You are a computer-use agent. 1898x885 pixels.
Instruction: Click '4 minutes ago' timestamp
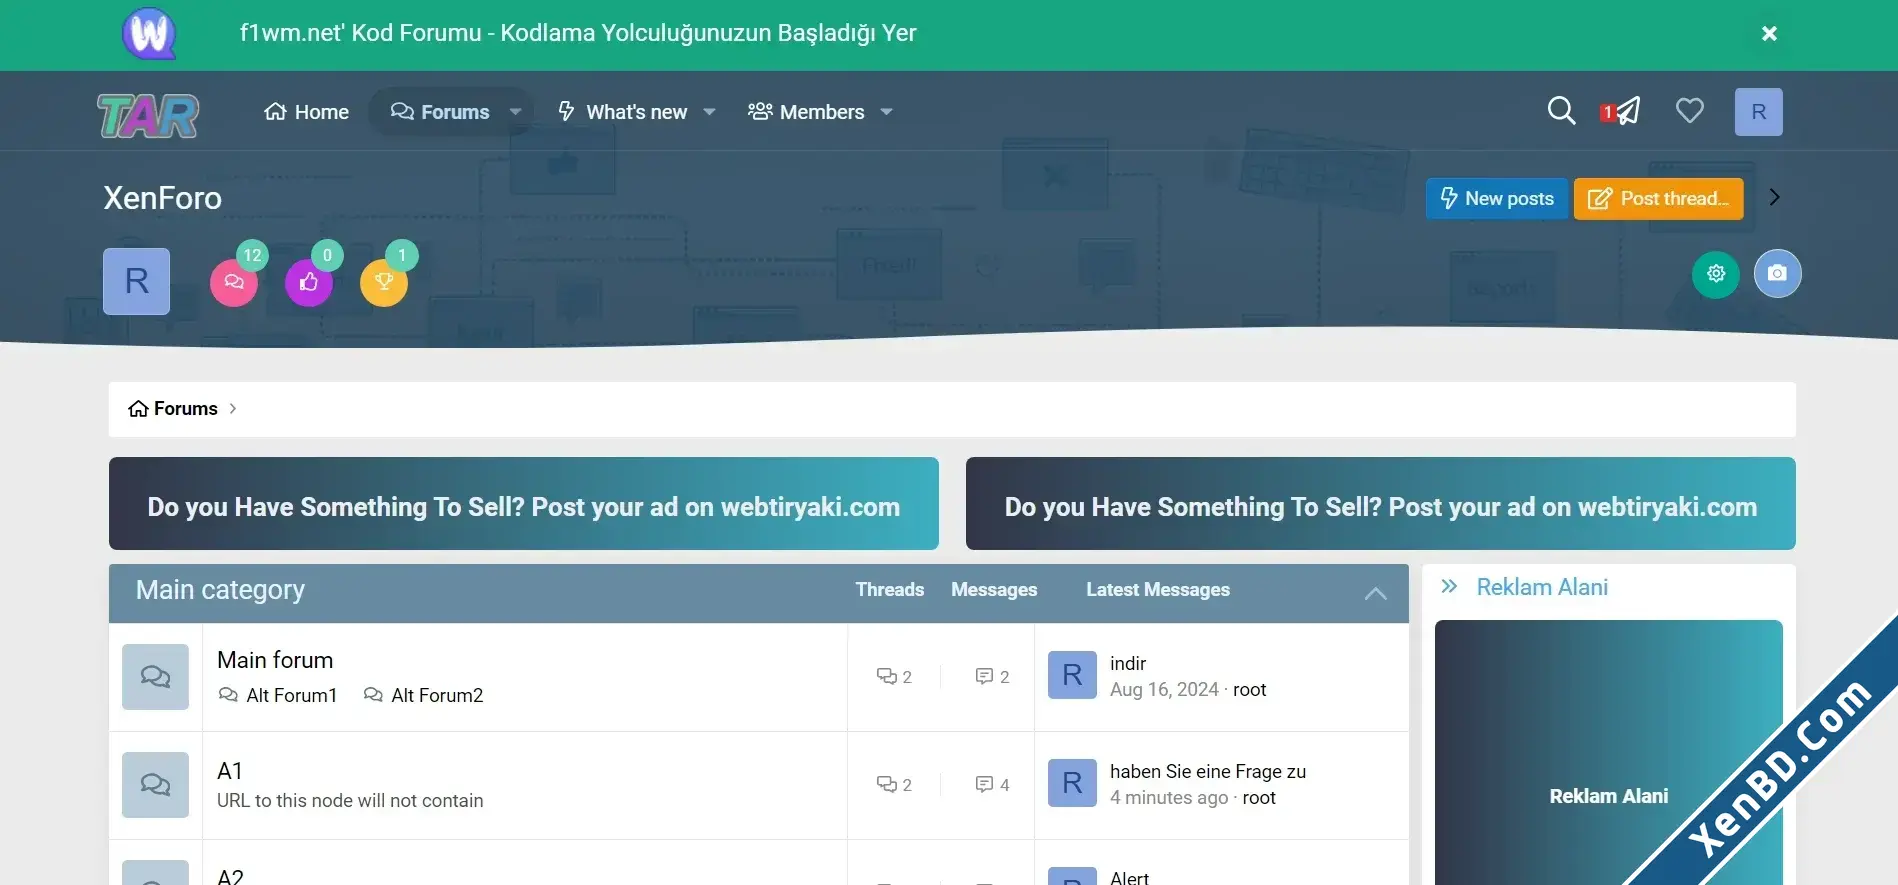pos(1169,797)
